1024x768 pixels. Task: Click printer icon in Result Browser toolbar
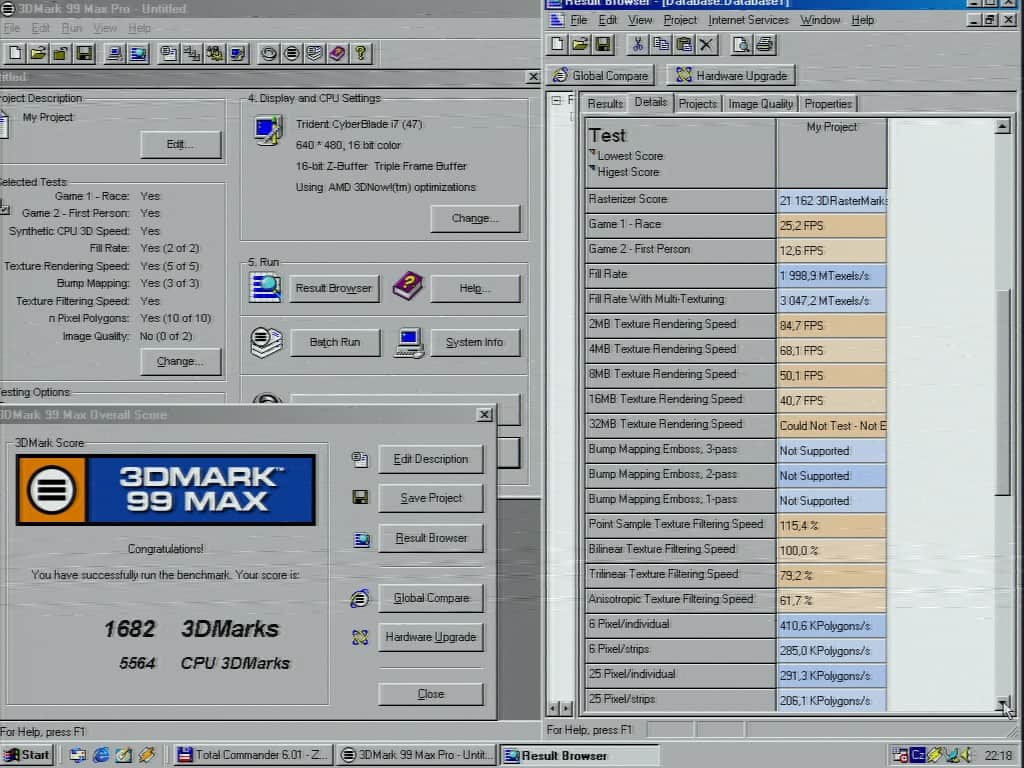coord(764,44)
